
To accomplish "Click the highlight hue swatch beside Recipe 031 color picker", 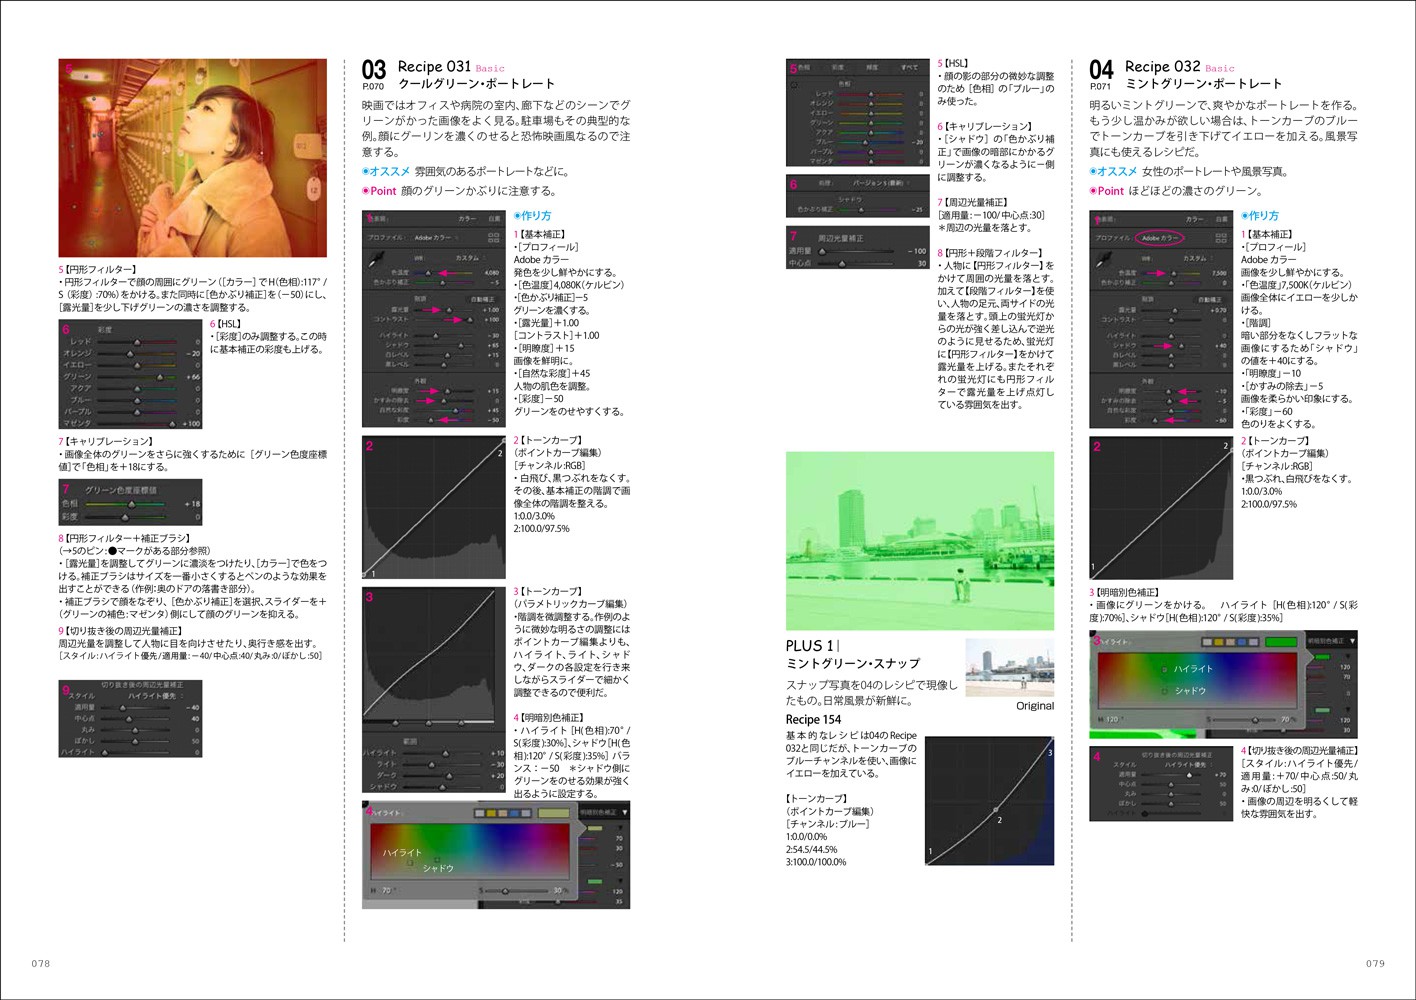I will click(x=552, y=813).
